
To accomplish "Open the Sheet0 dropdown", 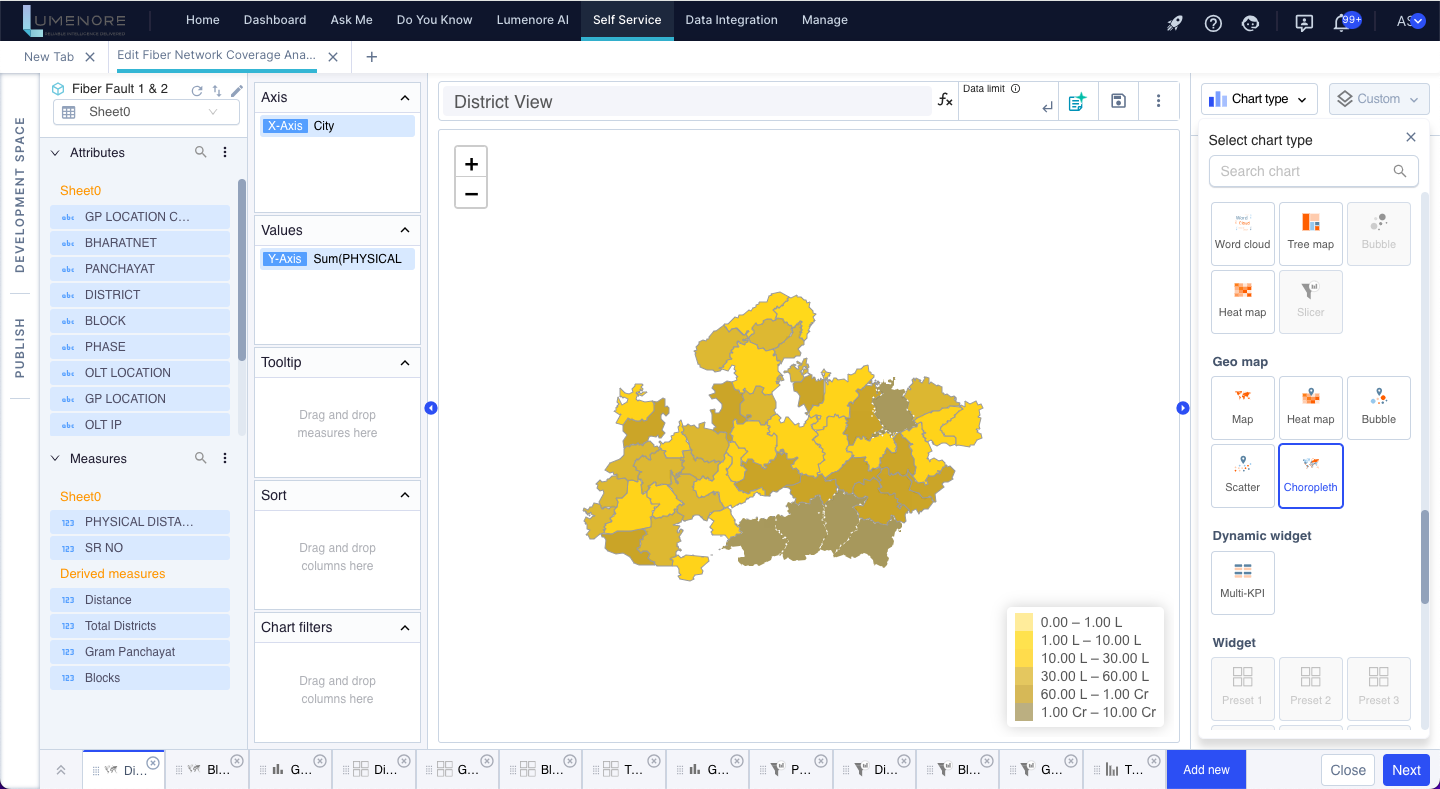I will pyautogui.click(x=146, y=112).
